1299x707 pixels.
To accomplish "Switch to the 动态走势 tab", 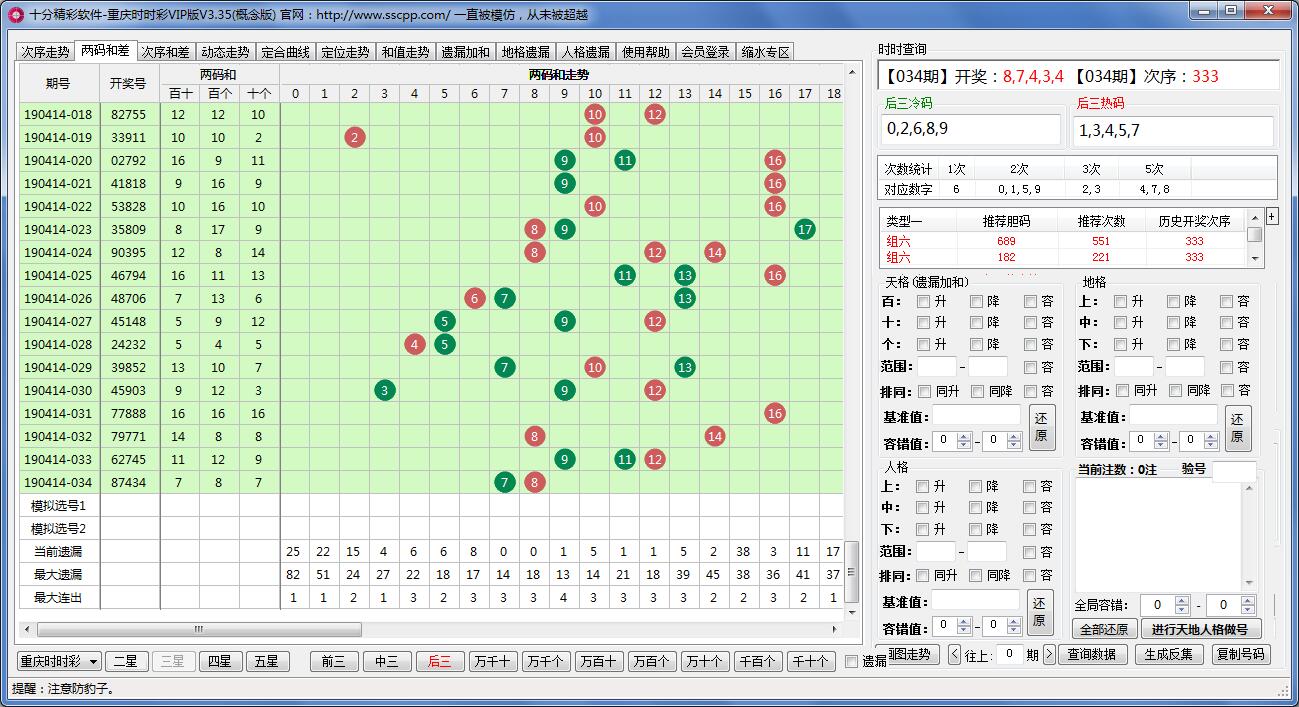I will (224, 49).
